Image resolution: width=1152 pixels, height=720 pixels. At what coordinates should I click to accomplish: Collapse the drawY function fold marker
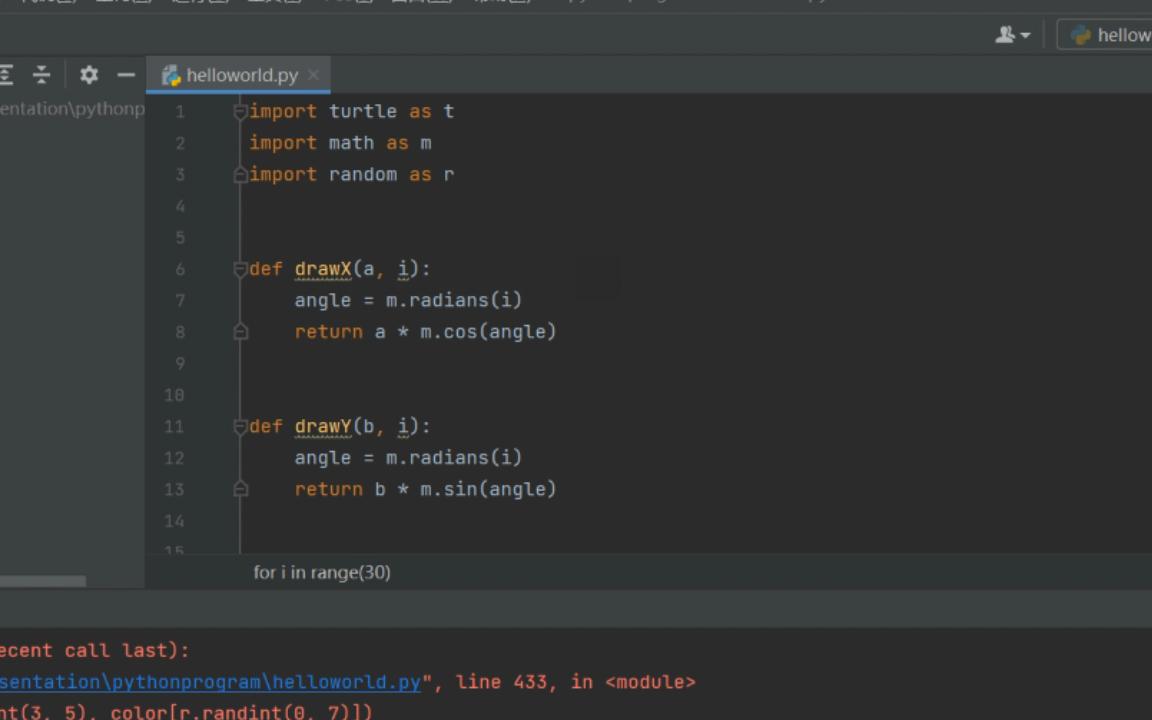[x=240, y=427]
